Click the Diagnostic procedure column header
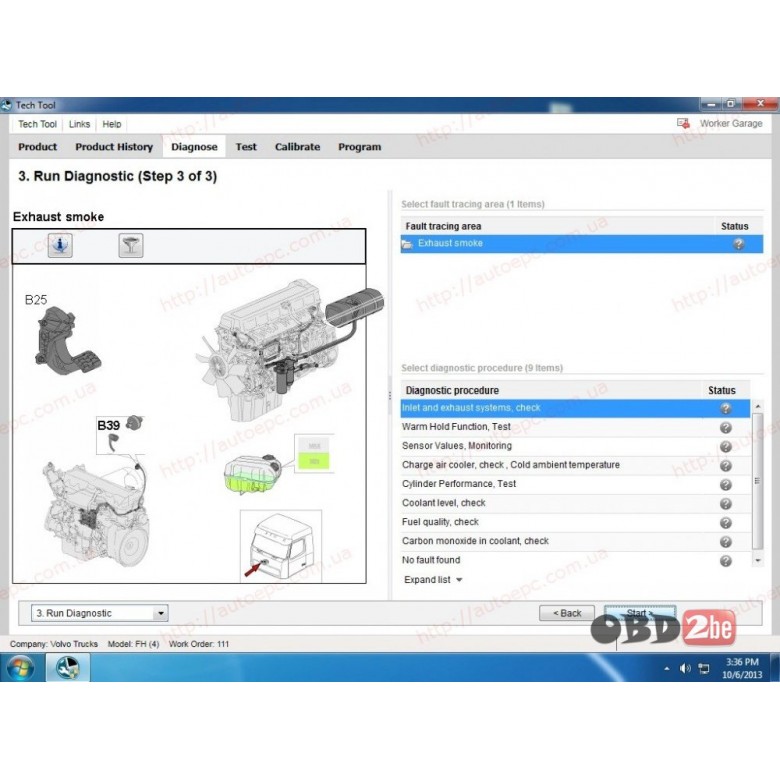 coord(551,390)
